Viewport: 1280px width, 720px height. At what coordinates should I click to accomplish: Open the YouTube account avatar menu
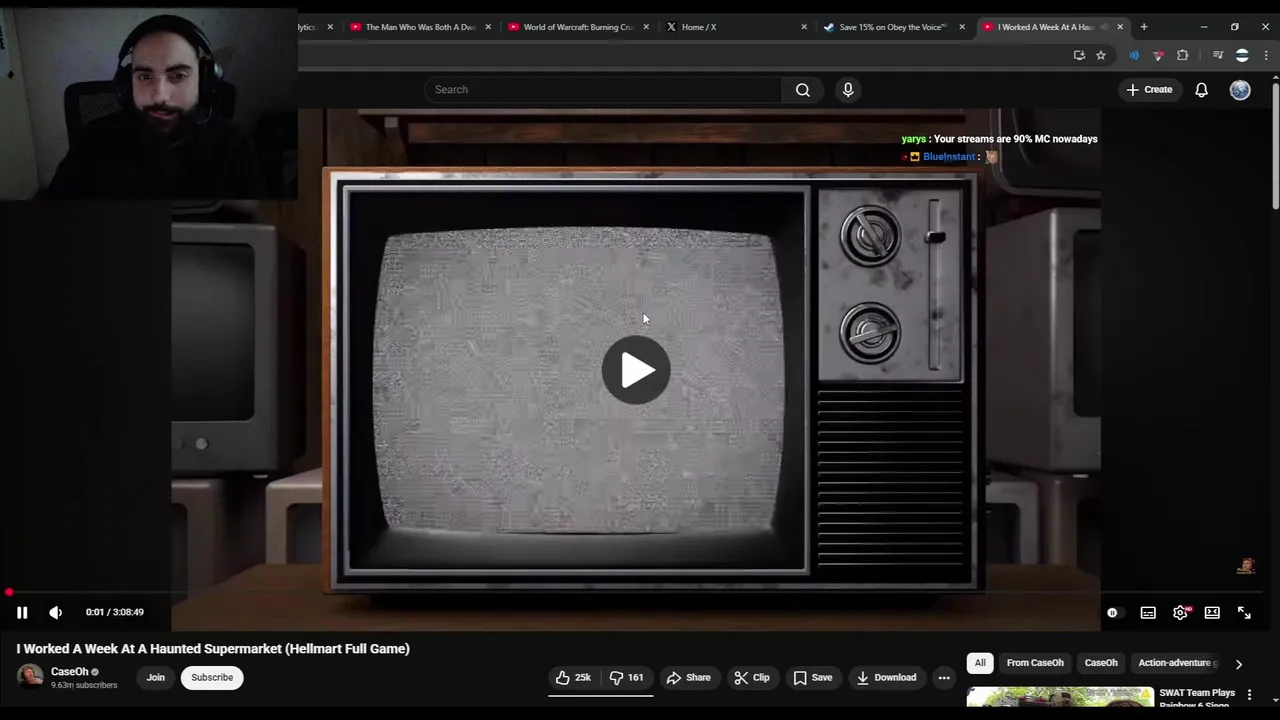point(1240,90)
